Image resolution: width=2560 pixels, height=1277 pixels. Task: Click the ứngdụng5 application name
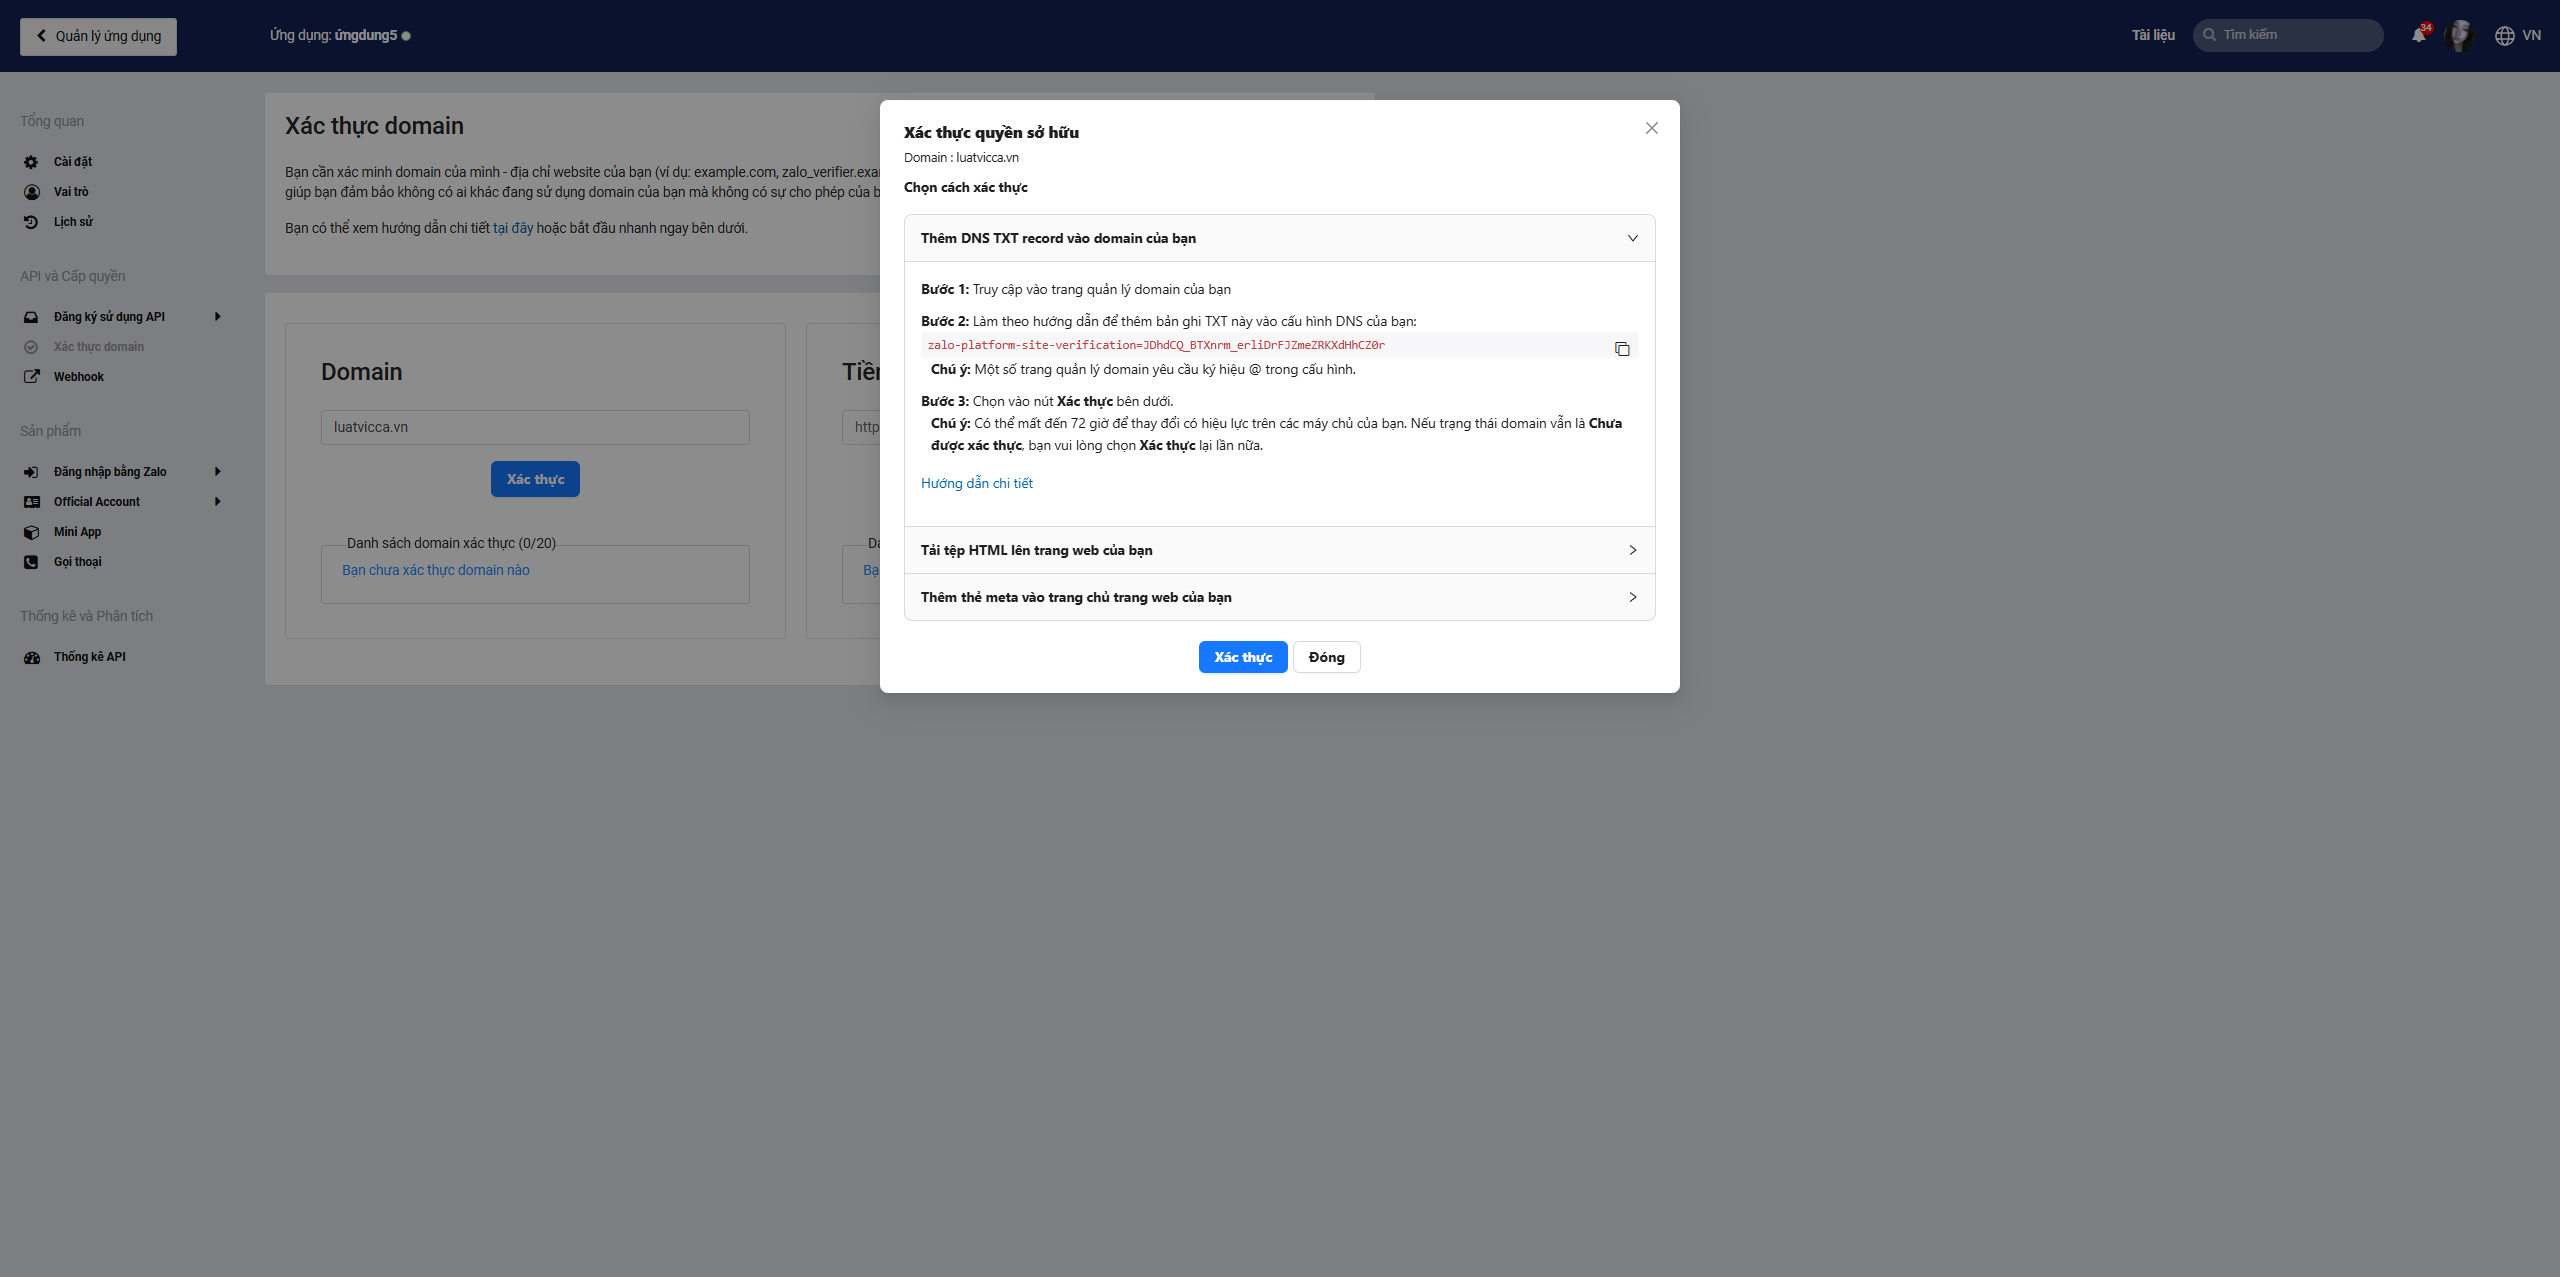tap(366, 36)
